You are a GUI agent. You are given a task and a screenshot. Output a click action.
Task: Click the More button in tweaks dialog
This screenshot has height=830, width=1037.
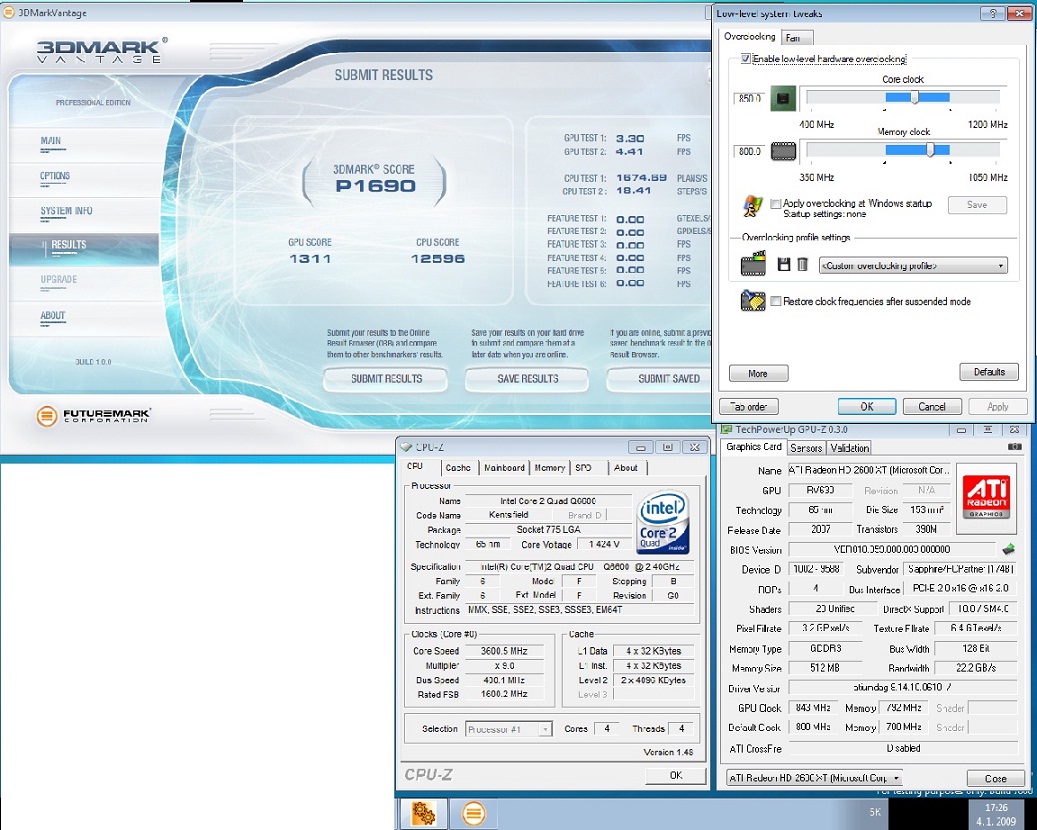coord(759,374)
